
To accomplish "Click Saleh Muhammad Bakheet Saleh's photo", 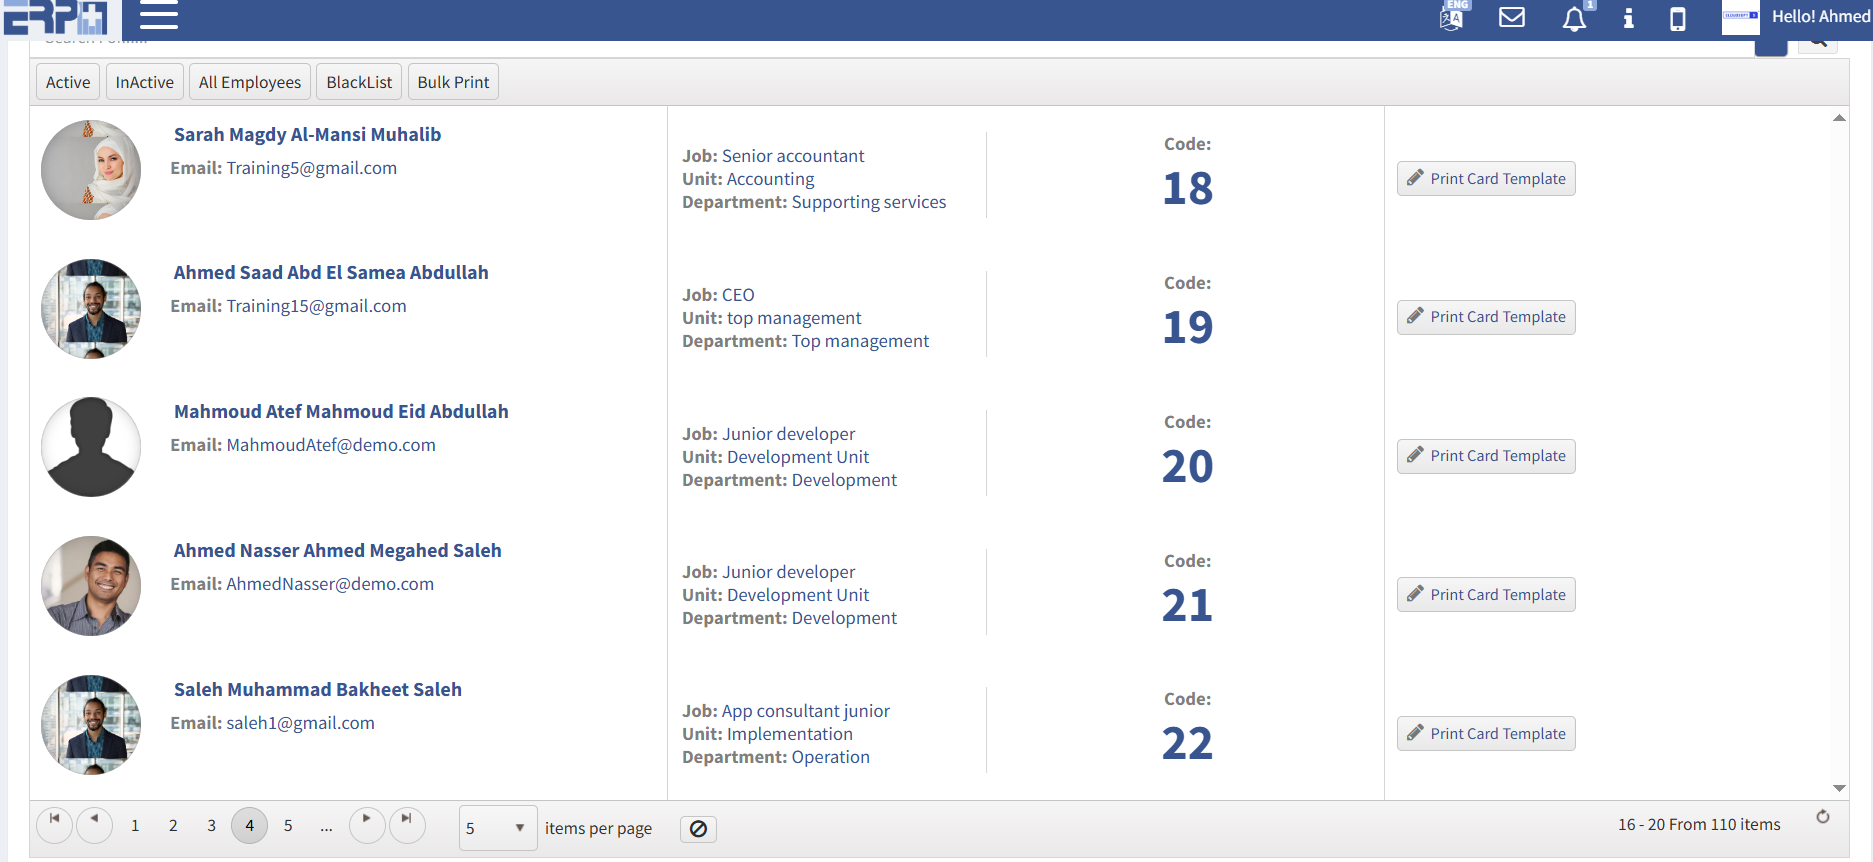I will click(91, 725).
